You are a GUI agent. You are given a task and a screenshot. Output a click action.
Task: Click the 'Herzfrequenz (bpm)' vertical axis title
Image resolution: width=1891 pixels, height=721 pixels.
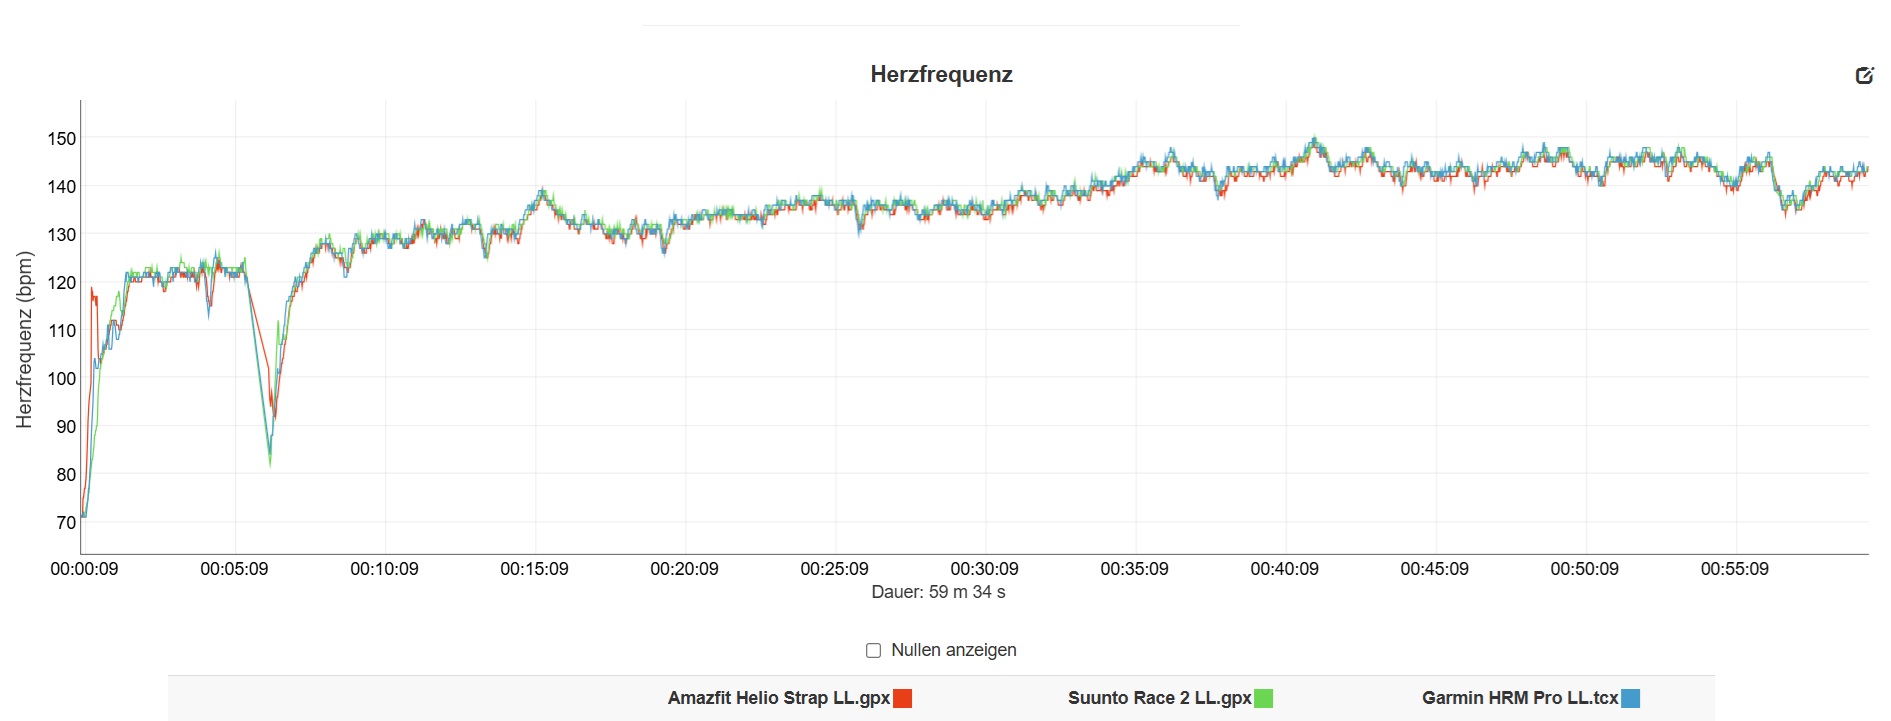[24, 339]
